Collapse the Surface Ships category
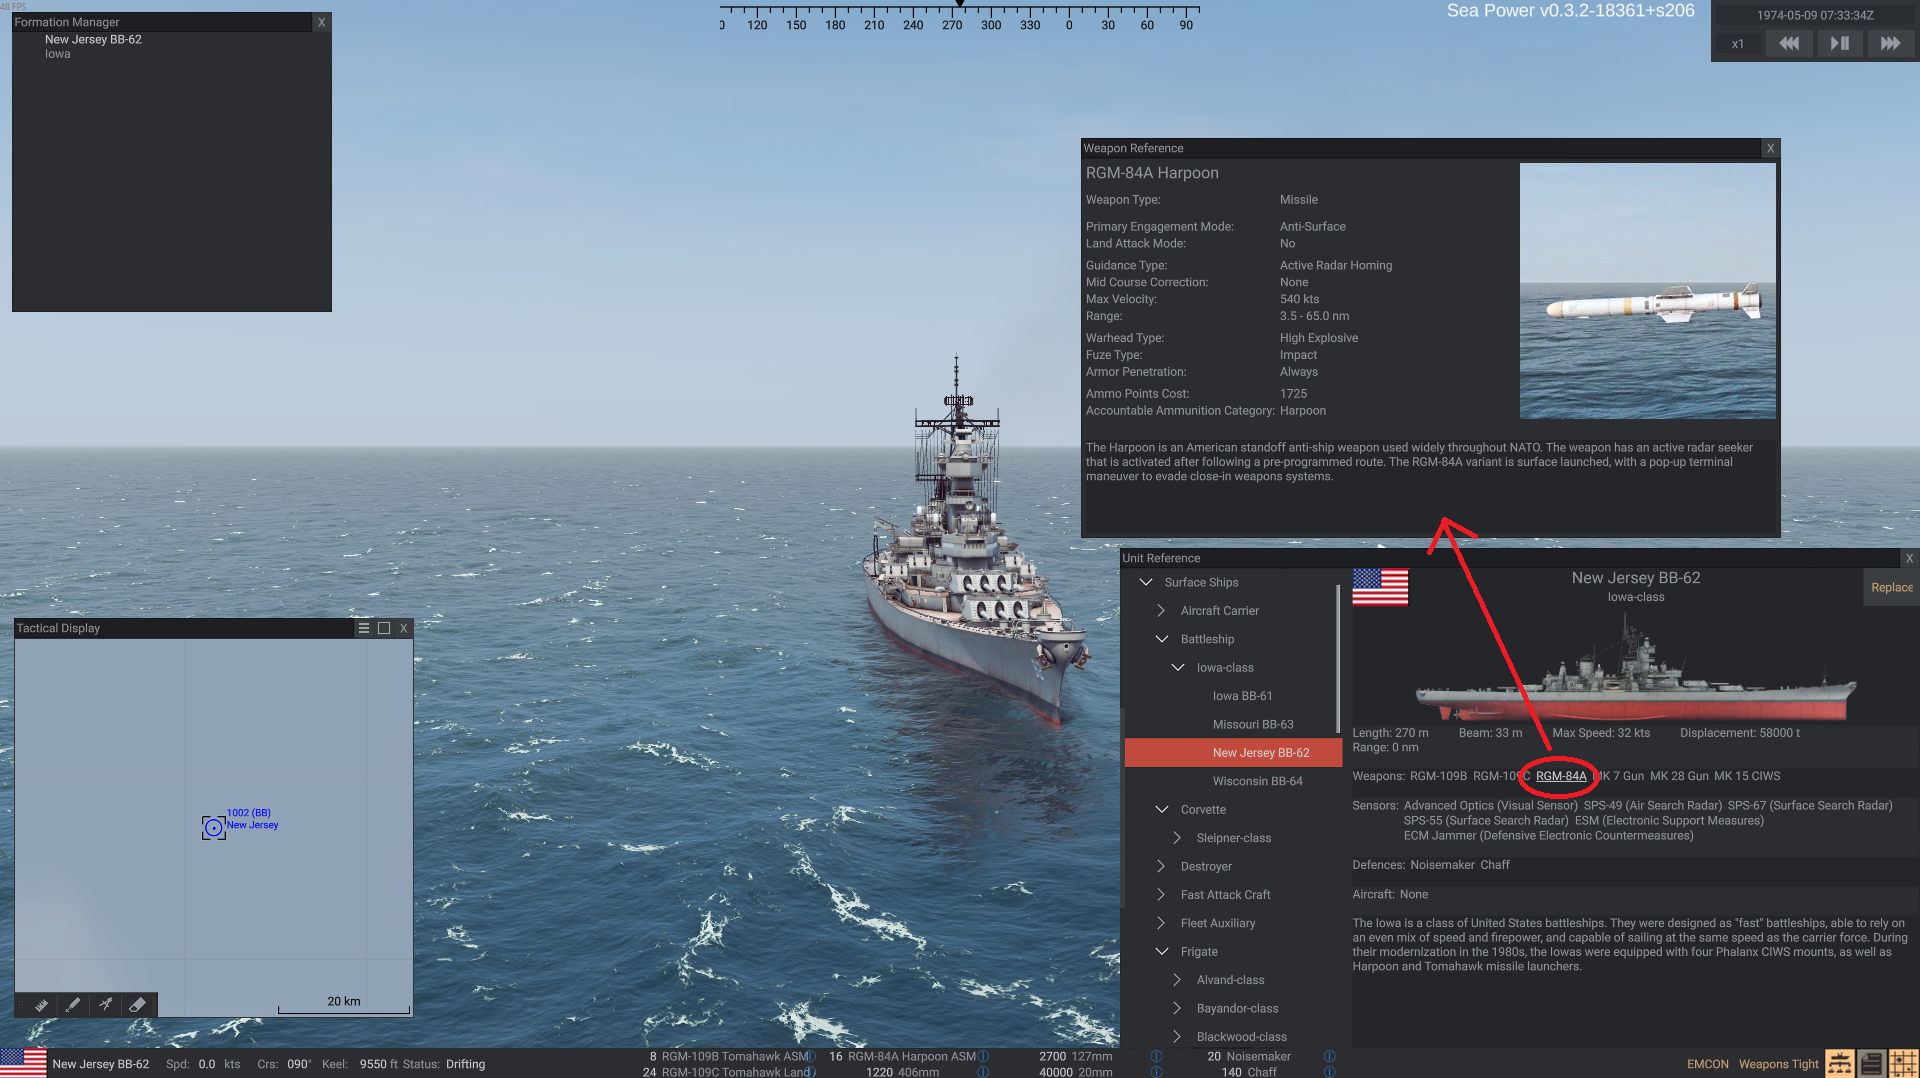This screenshot has width=1920, height=1078. click(x=1146, y=582)
